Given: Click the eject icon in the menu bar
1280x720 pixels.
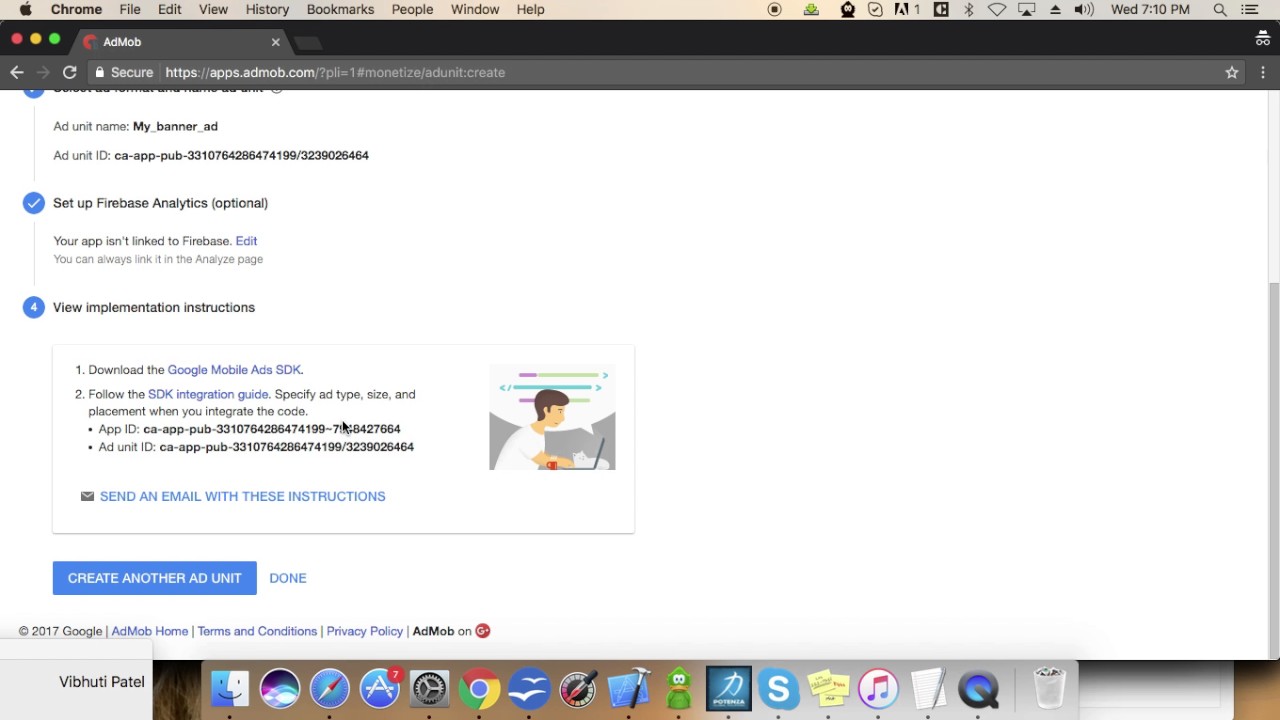Looking at the screenshot, I should (x=1055, y=10).
